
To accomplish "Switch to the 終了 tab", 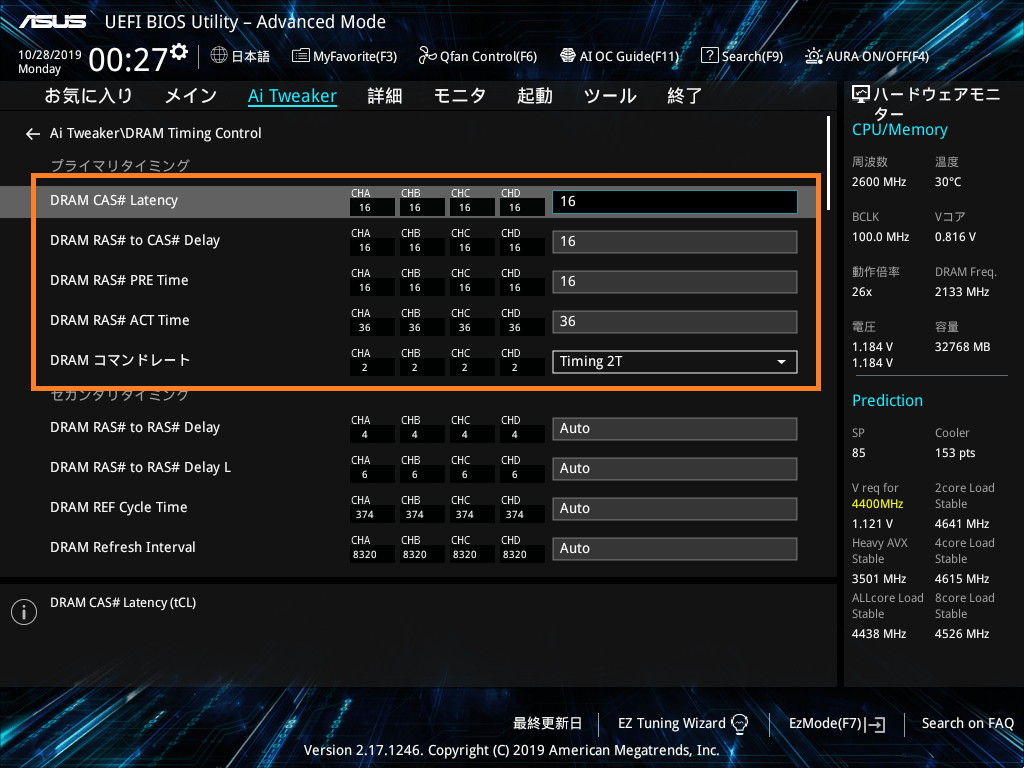I will [x=684, y=96].
